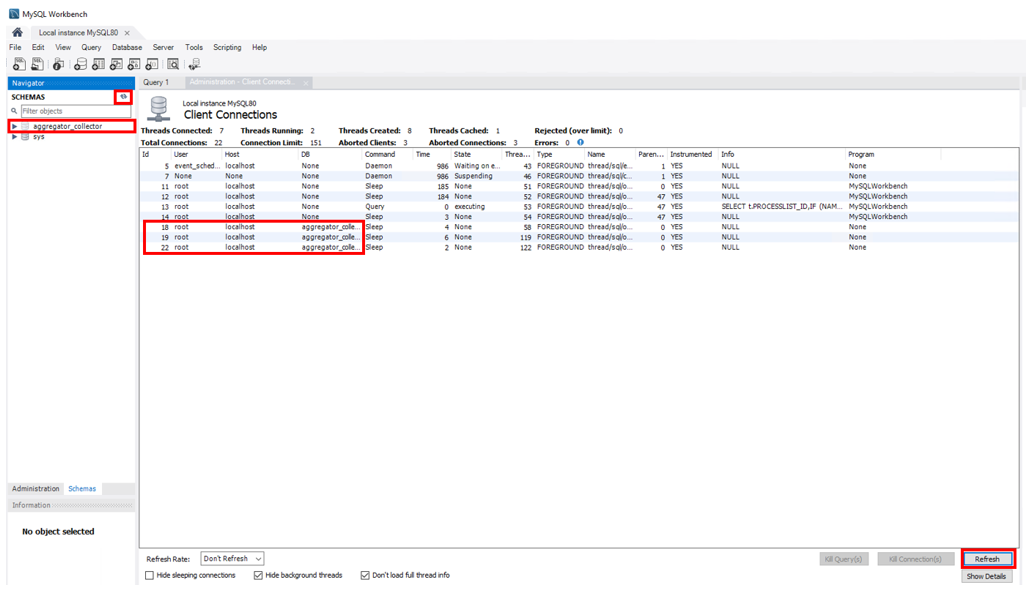
Task: Click the create new schema icon
Action: pos(80,64)
